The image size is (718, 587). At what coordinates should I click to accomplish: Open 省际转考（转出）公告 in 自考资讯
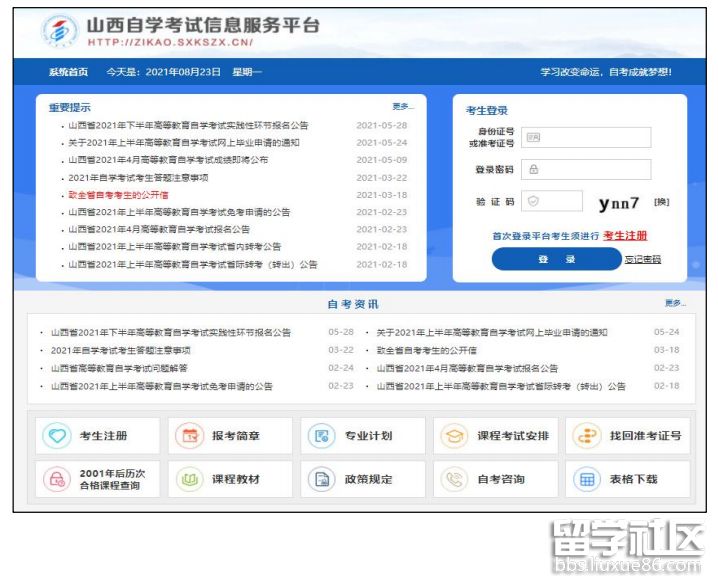(x=501, y=386)
